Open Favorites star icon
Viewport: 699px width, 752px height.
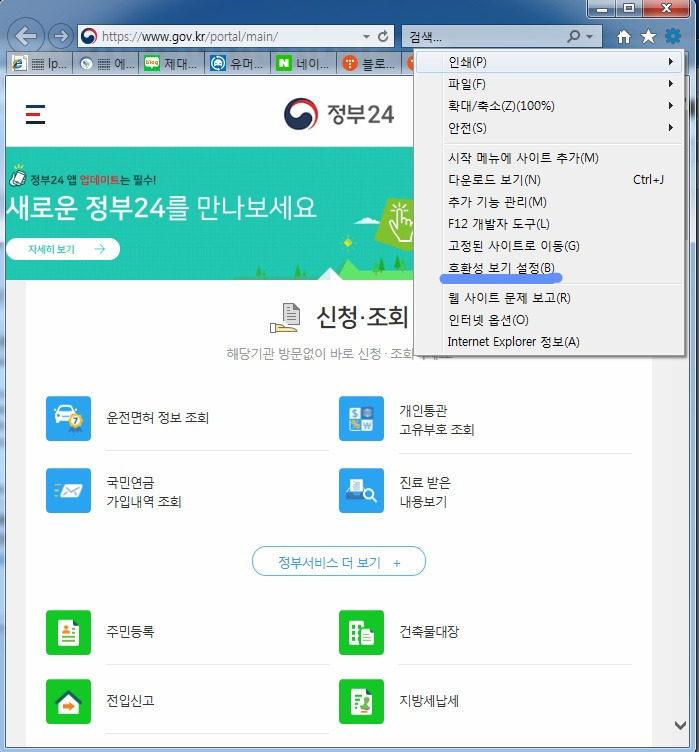pyautogui.click(x=648, y=36)
